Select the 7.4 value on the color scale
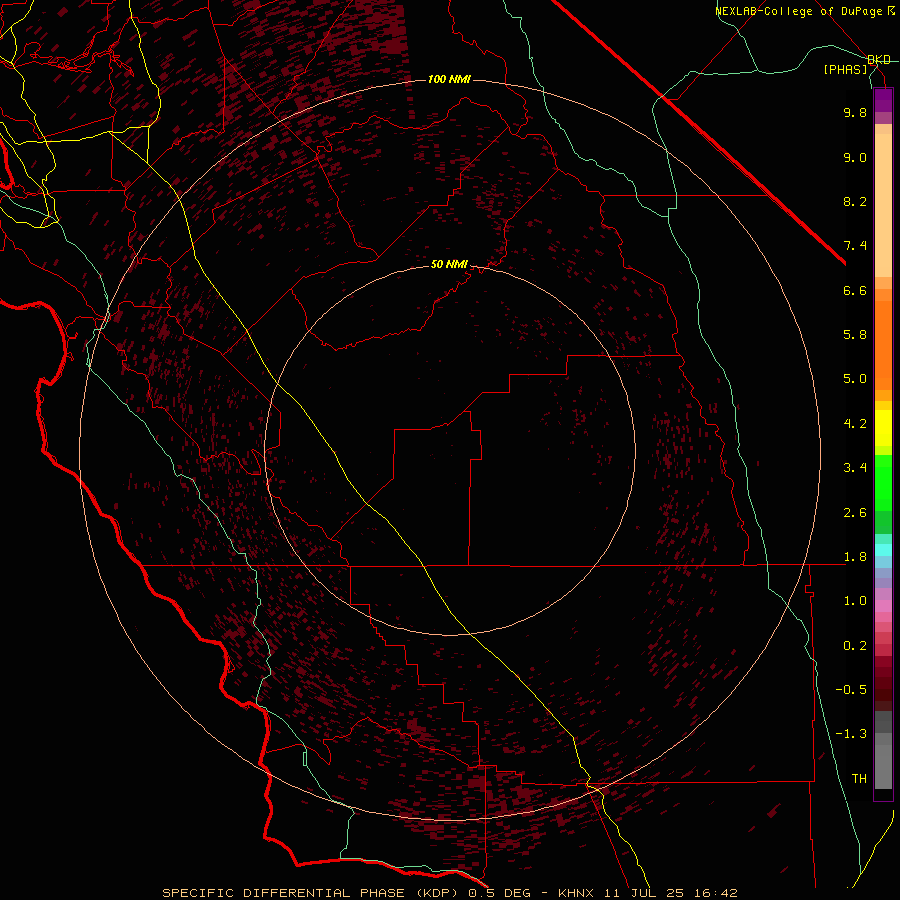 coord(855,246)
